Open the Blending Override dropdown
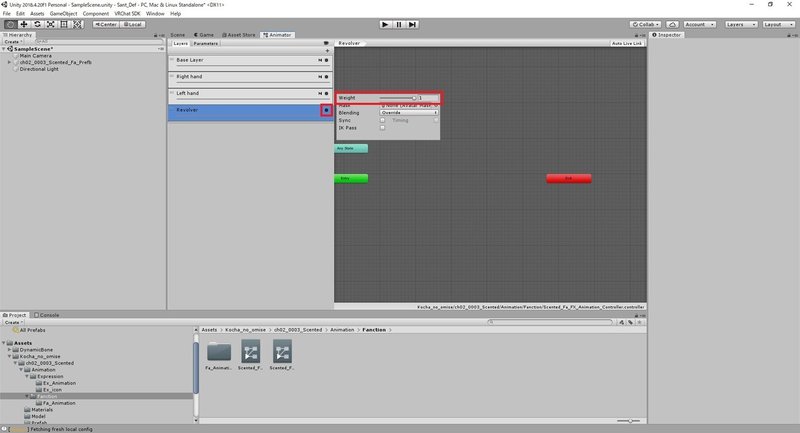Screen dimensions: 800x433 point(409,113)
